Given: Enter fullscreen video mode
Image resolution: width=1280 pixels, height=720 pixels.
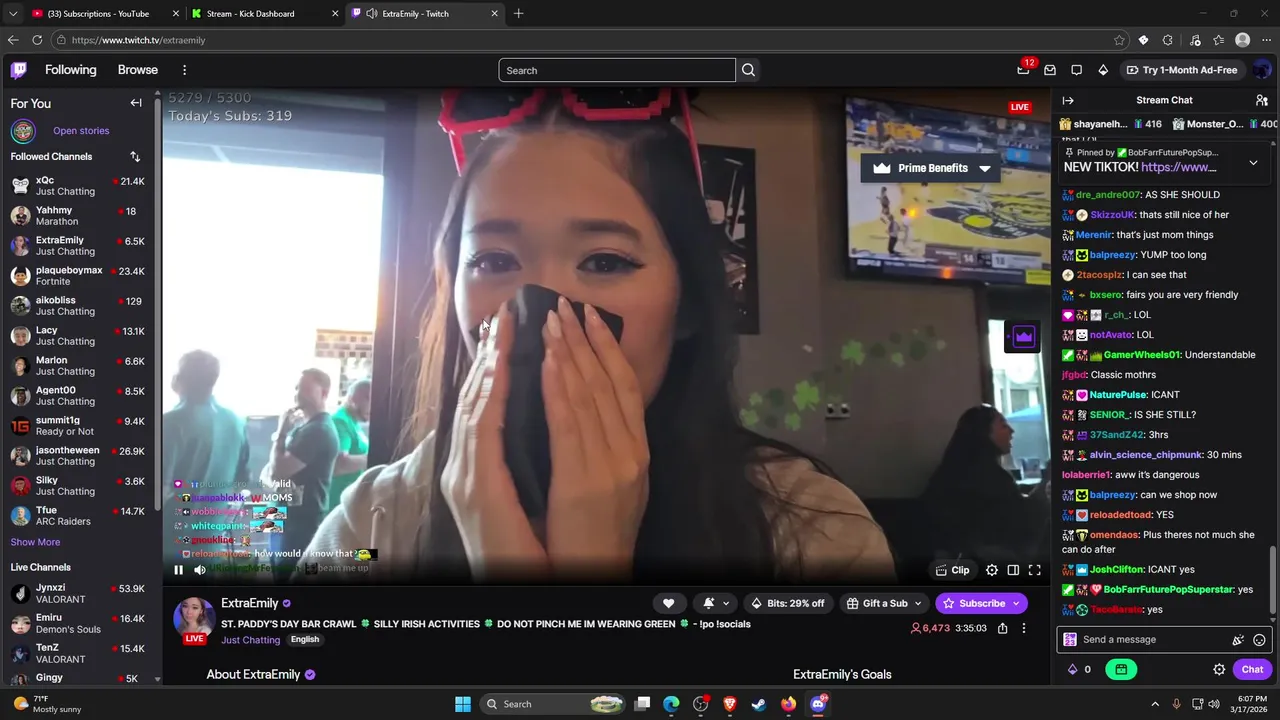Looking at the screenshot, I should (x=1035, y=570).
